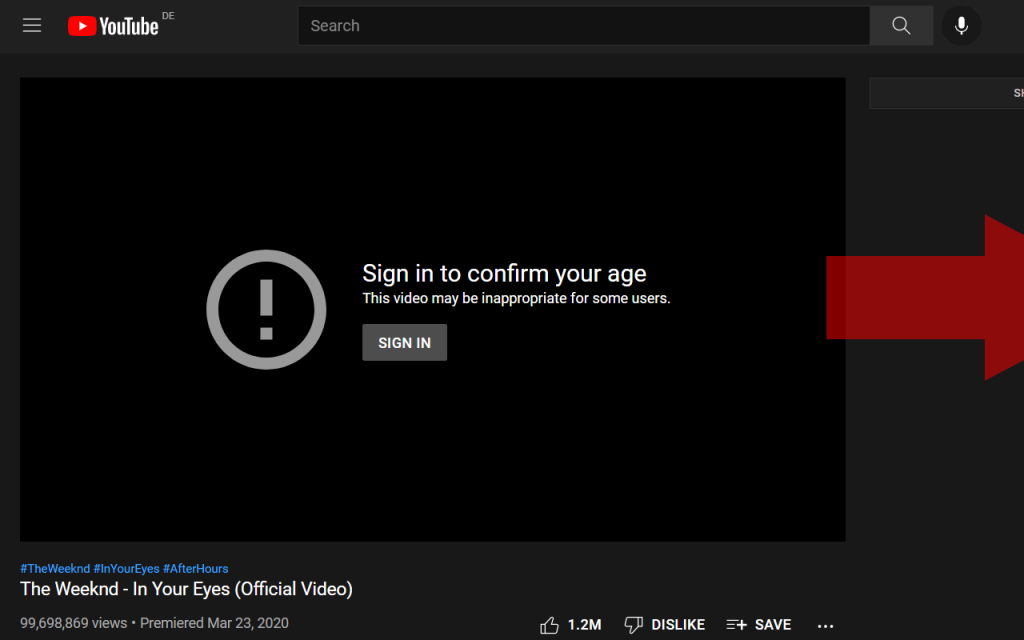Like the video with the thumbs up
Viewport: 1024px width, 640px height.
549,624
